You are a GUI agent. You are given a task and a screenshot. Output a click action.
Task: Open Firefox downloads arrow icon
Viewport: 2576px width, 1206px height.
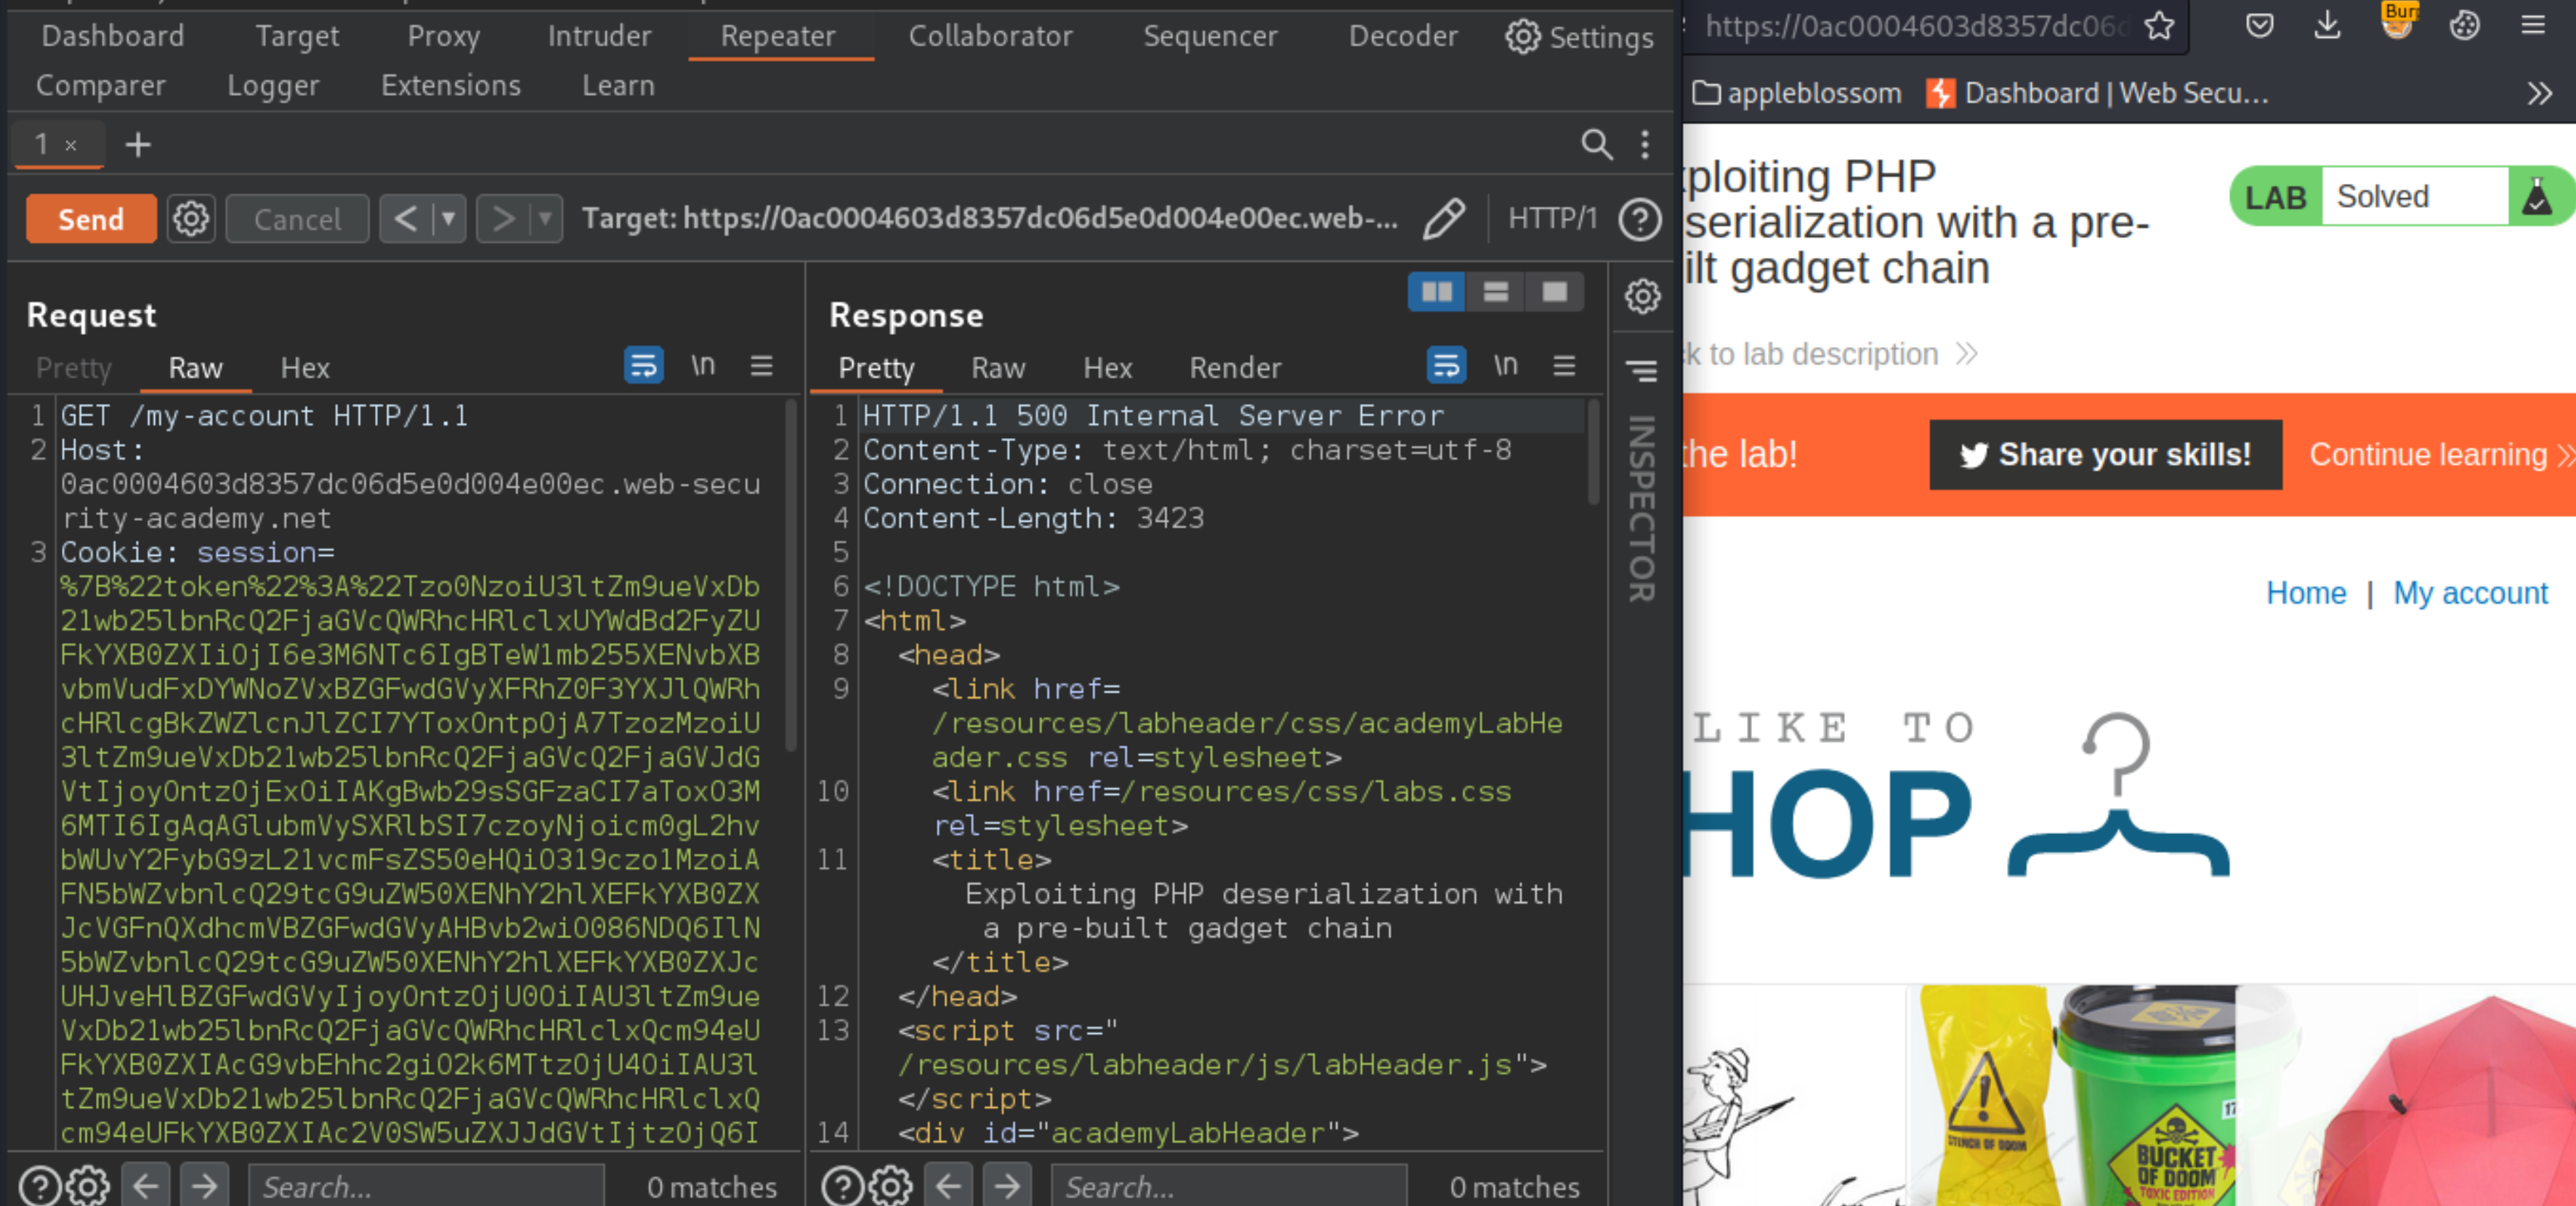(x=2328, y=25)
